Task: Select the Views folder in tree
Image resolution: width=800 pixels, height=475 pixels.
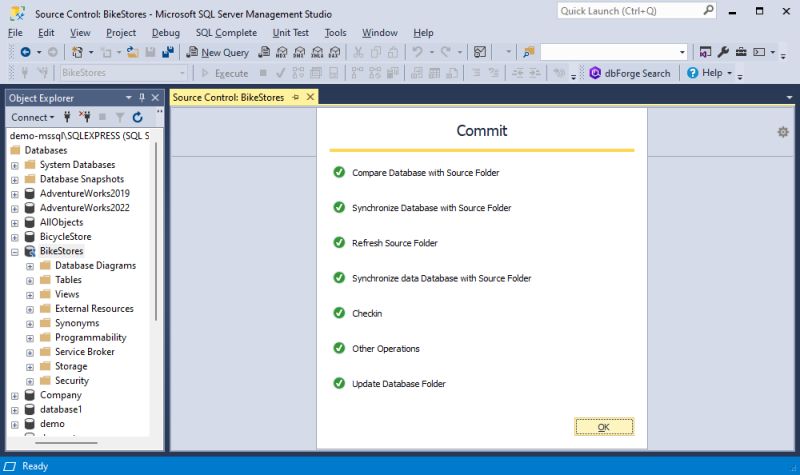Action: tap(67, 294)
